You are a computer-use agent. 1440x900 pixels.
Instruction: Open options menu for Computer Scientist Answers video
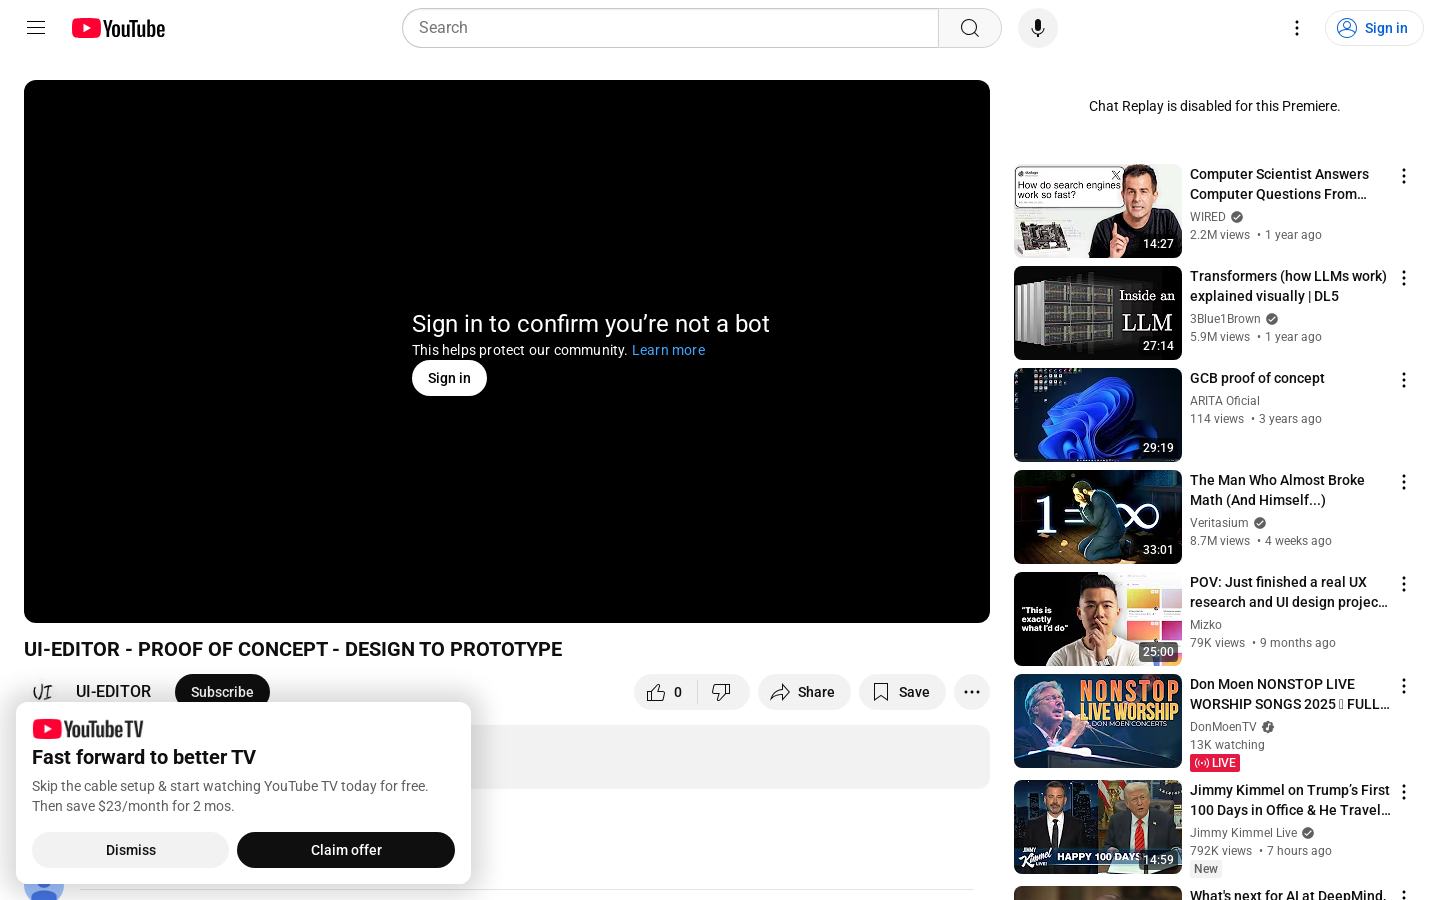click(1404, 176)
